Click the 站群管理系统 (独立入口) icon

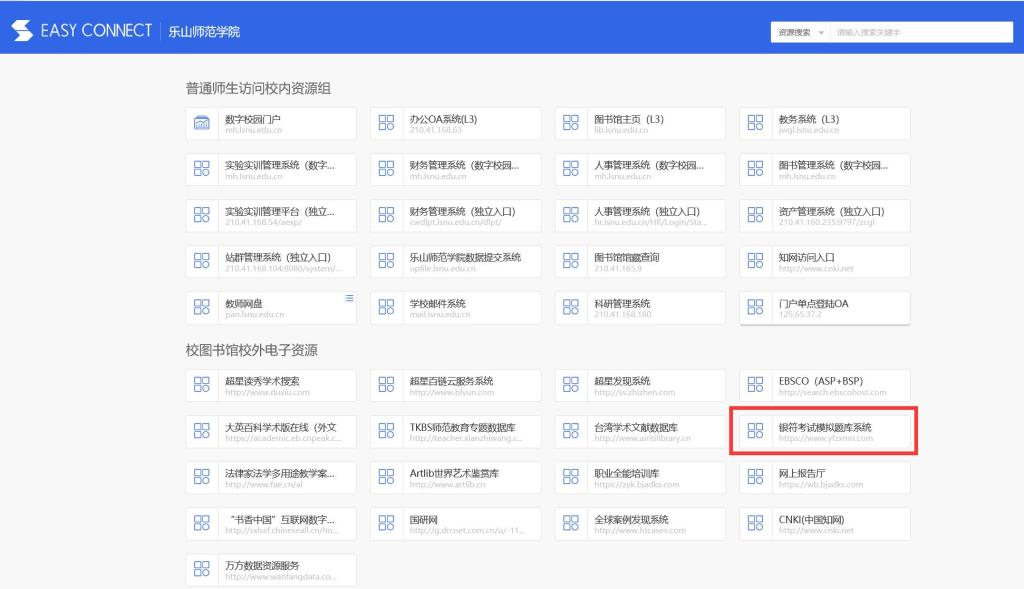coord(202,261)
